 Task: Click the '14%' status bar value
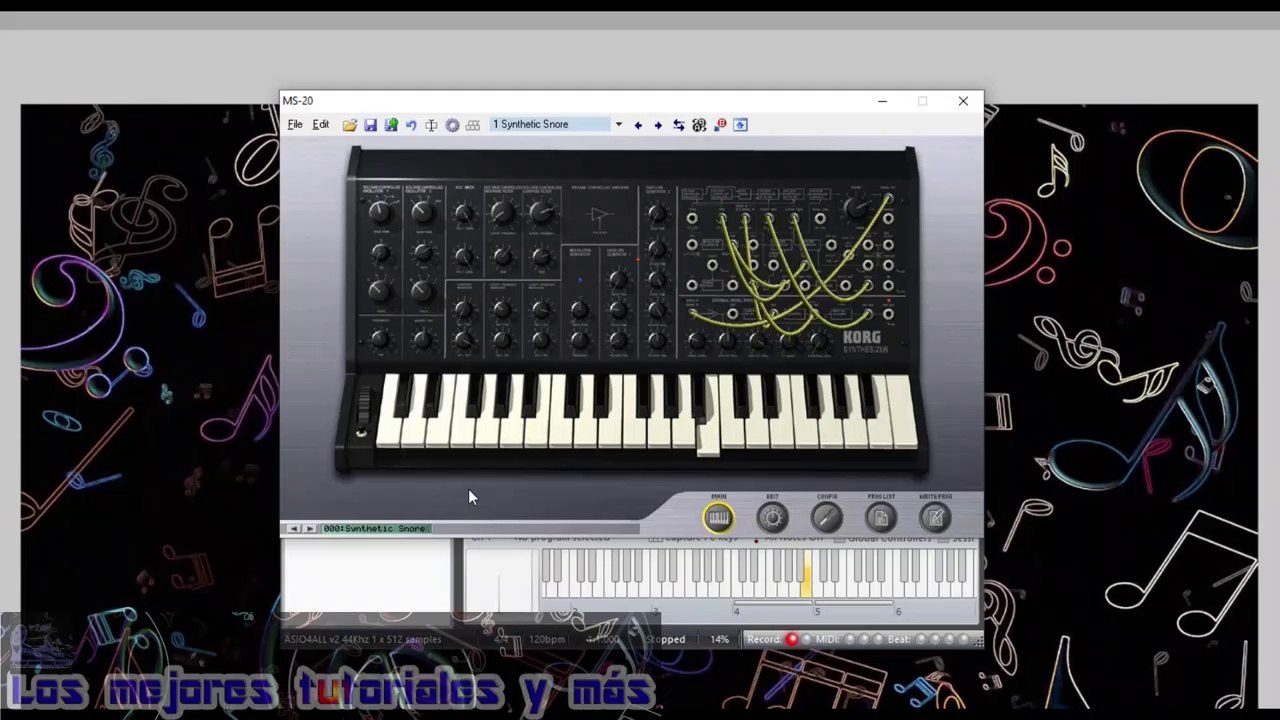(719, 640)
